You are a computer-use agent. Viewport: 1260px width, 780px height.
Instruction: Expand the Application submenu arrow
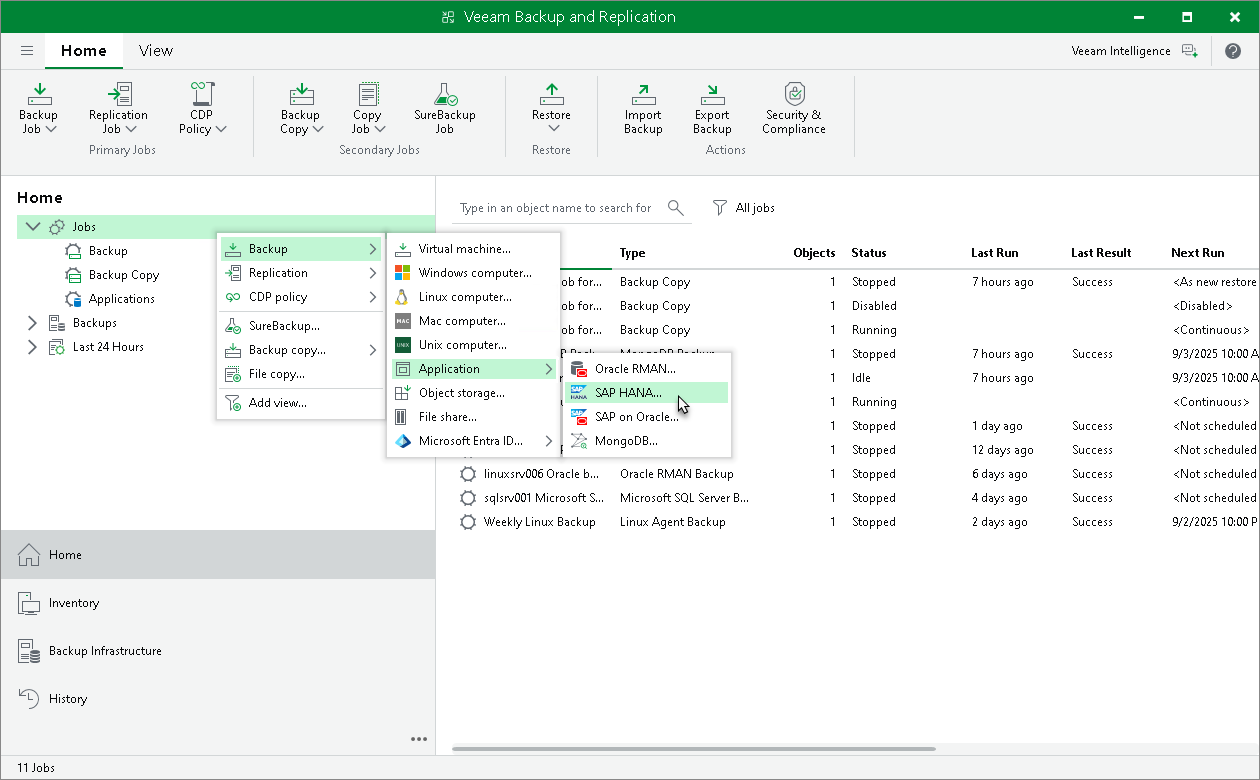click(x=548, y=369)
